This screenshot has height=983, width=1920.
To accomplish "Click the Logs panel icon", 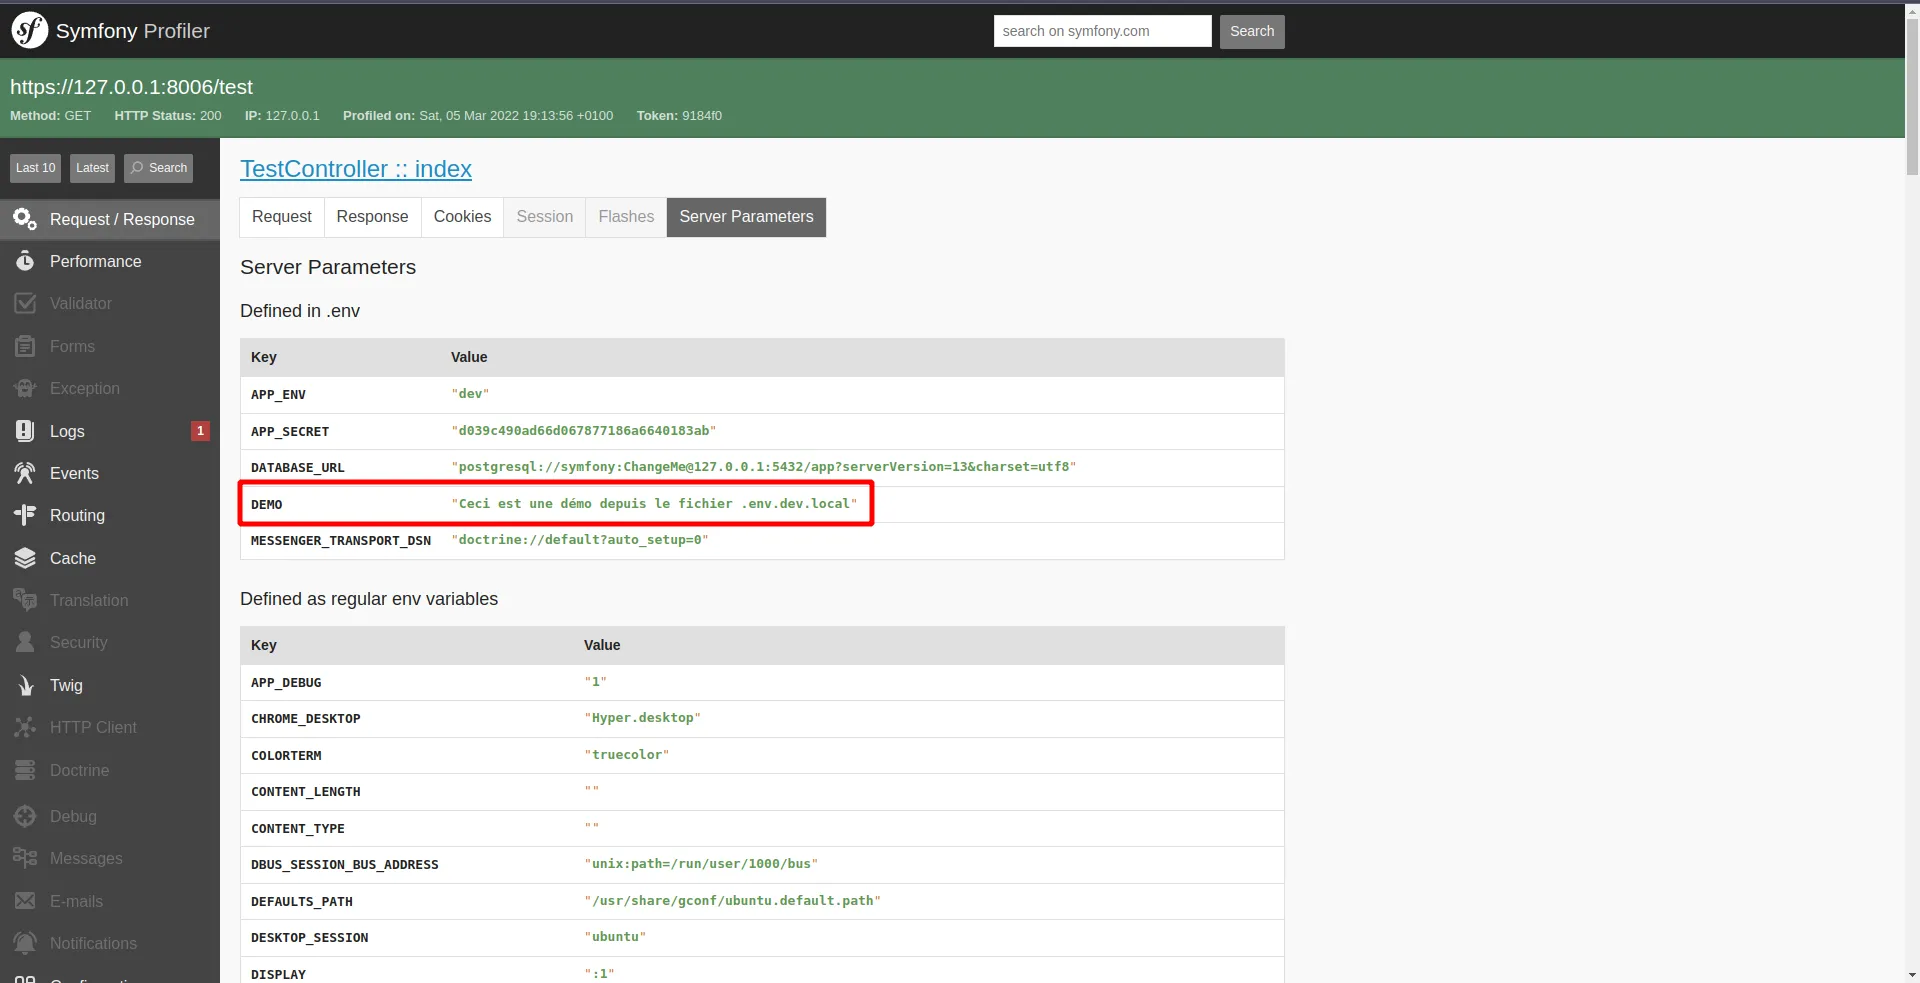I will [x=25, y=431].
